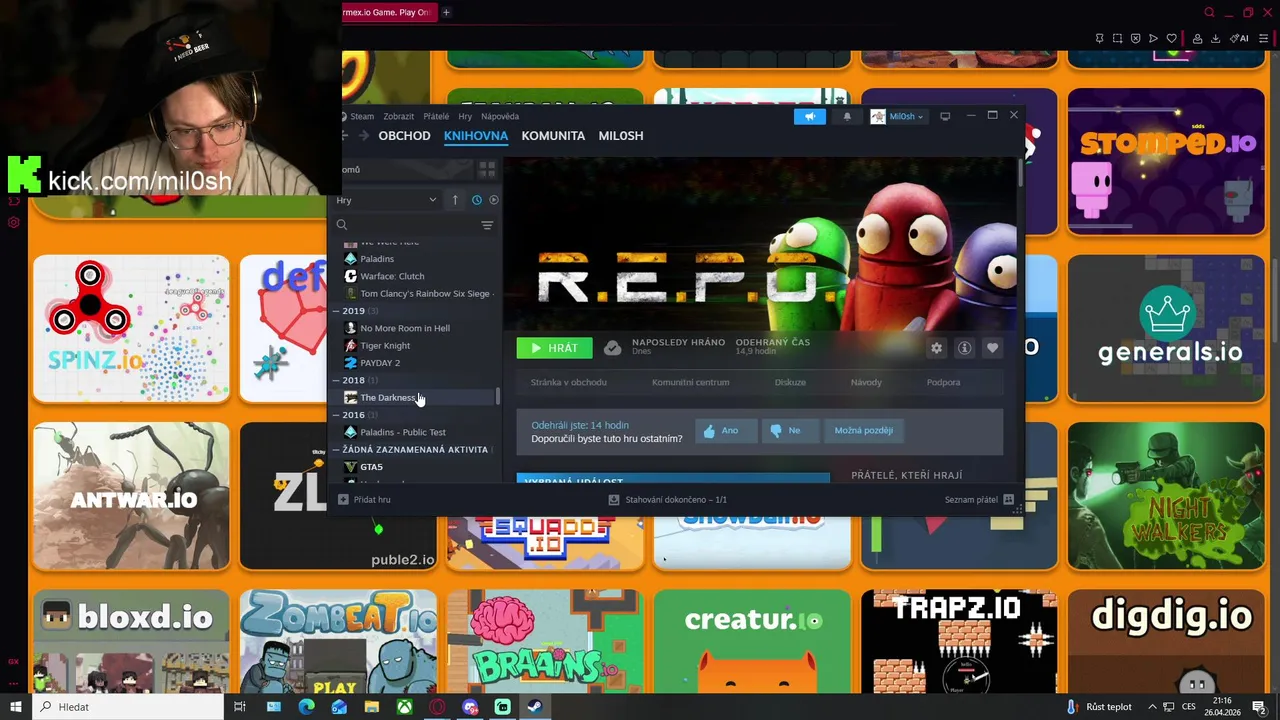
Task: Open the Steam menu
Action: tap(361, 116)
